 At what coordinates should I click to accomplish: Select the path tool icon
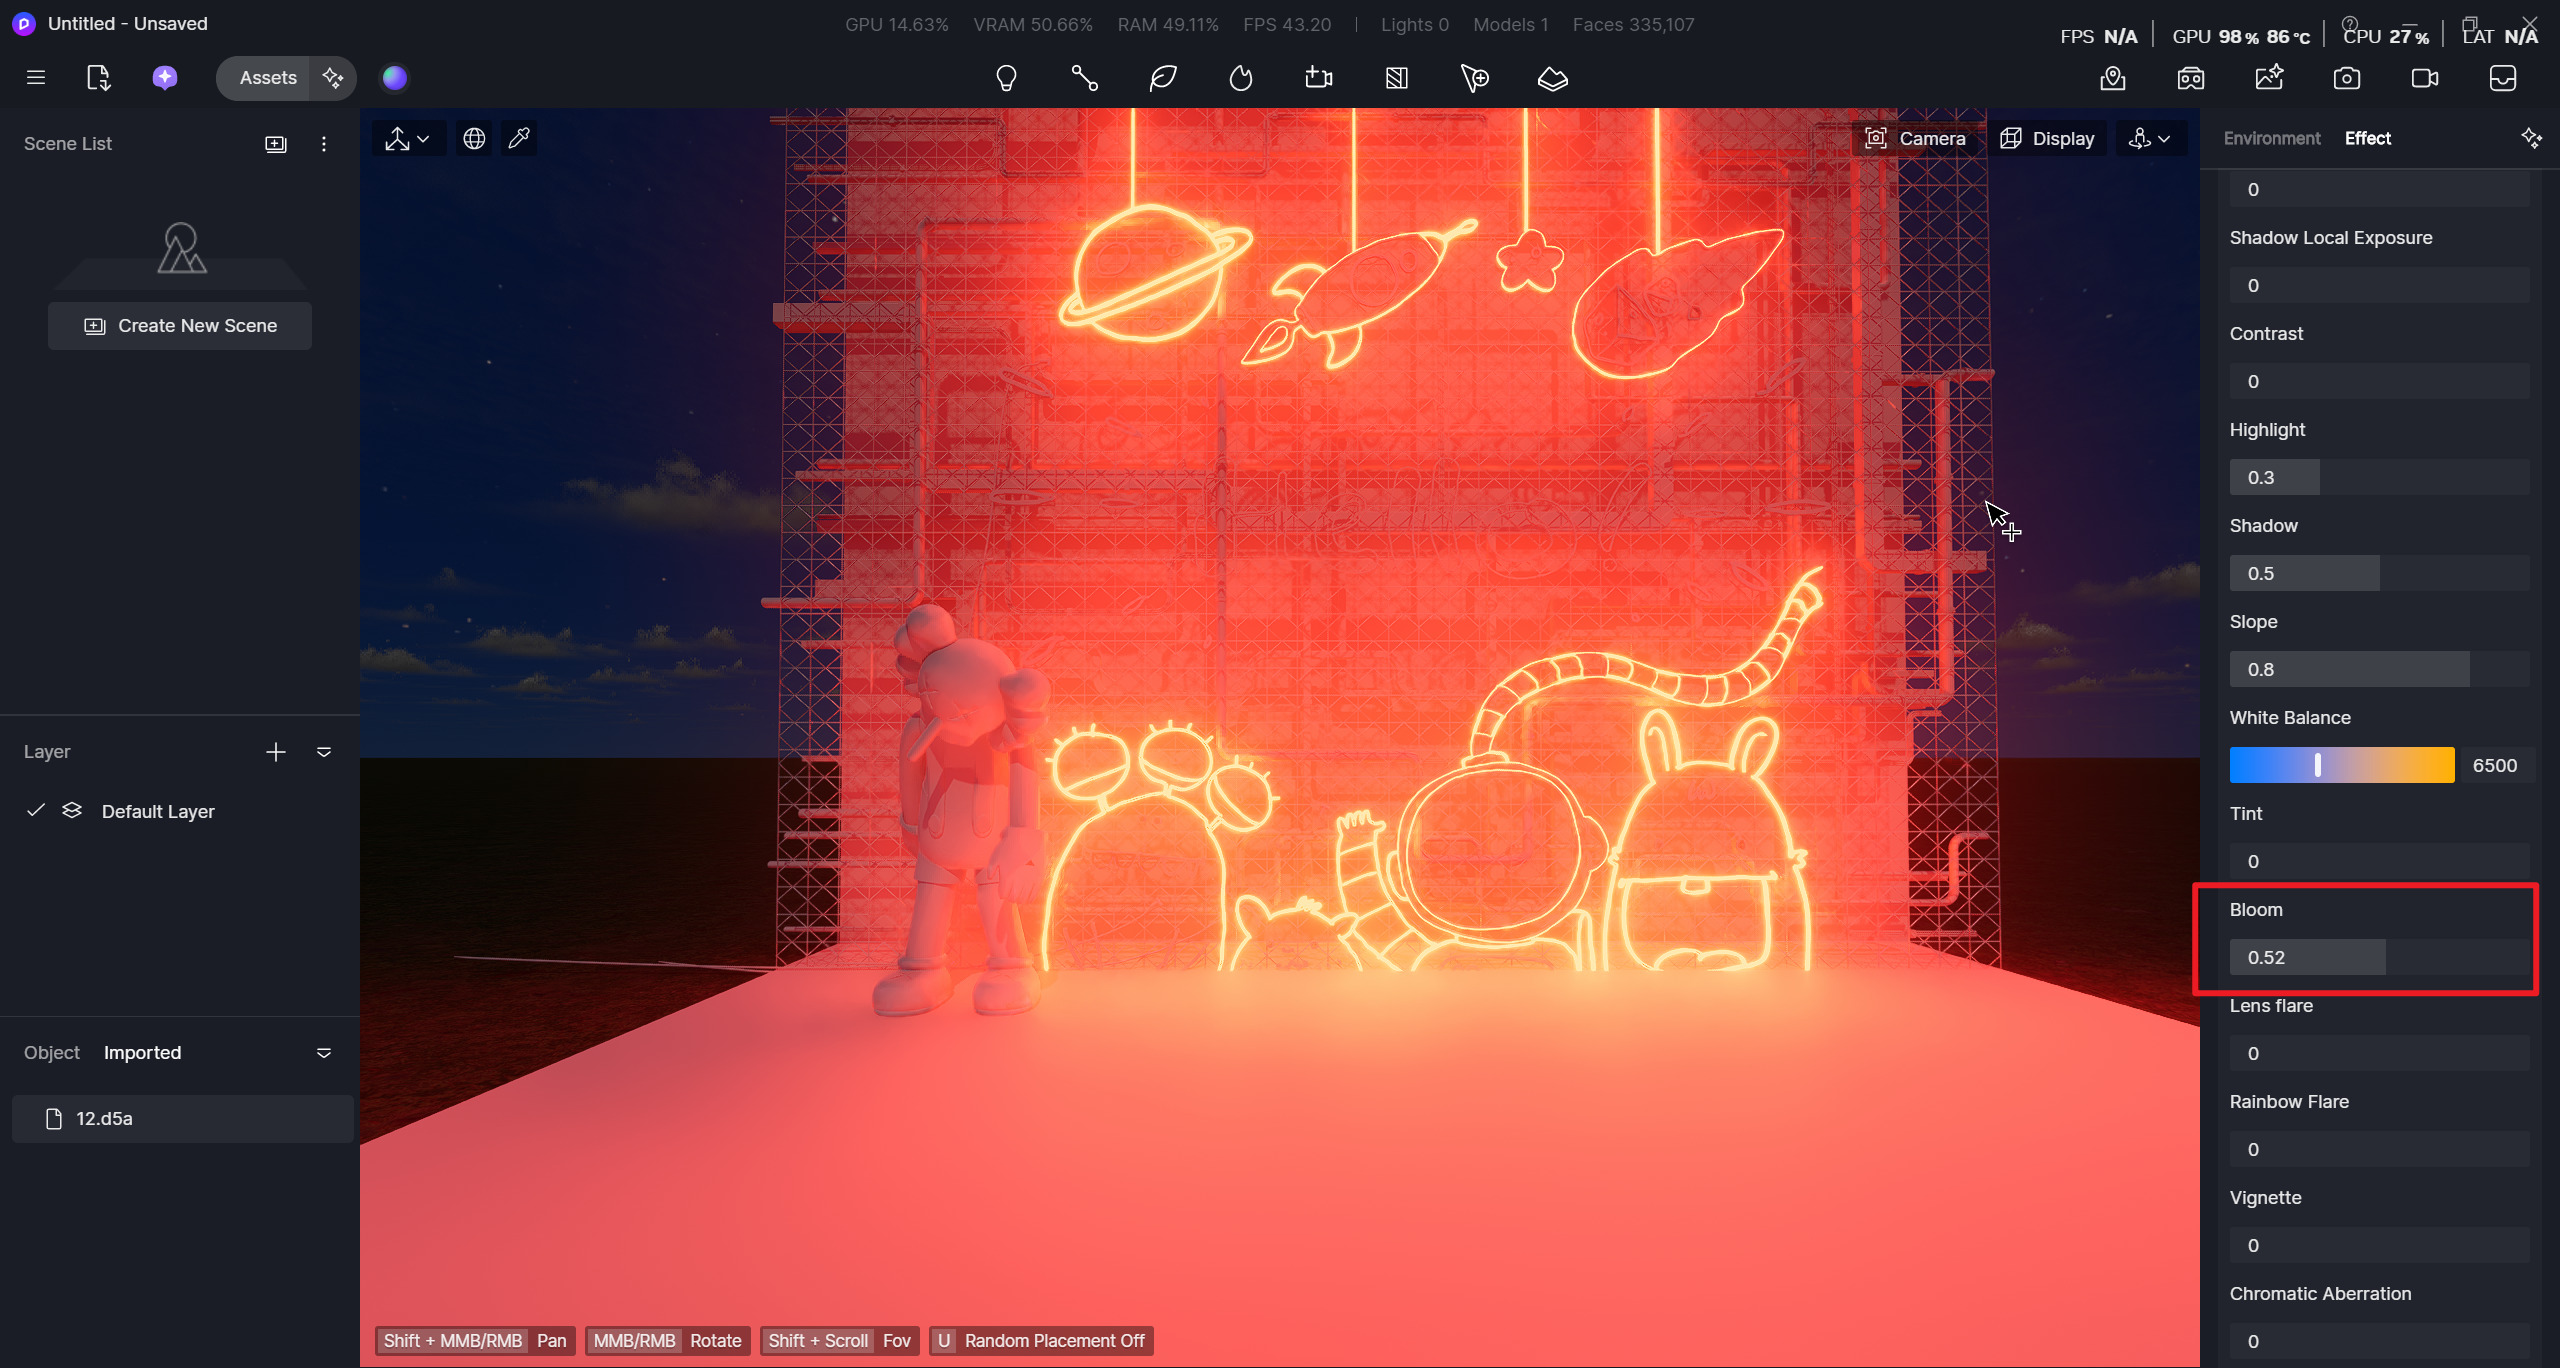coord(1084,78)
